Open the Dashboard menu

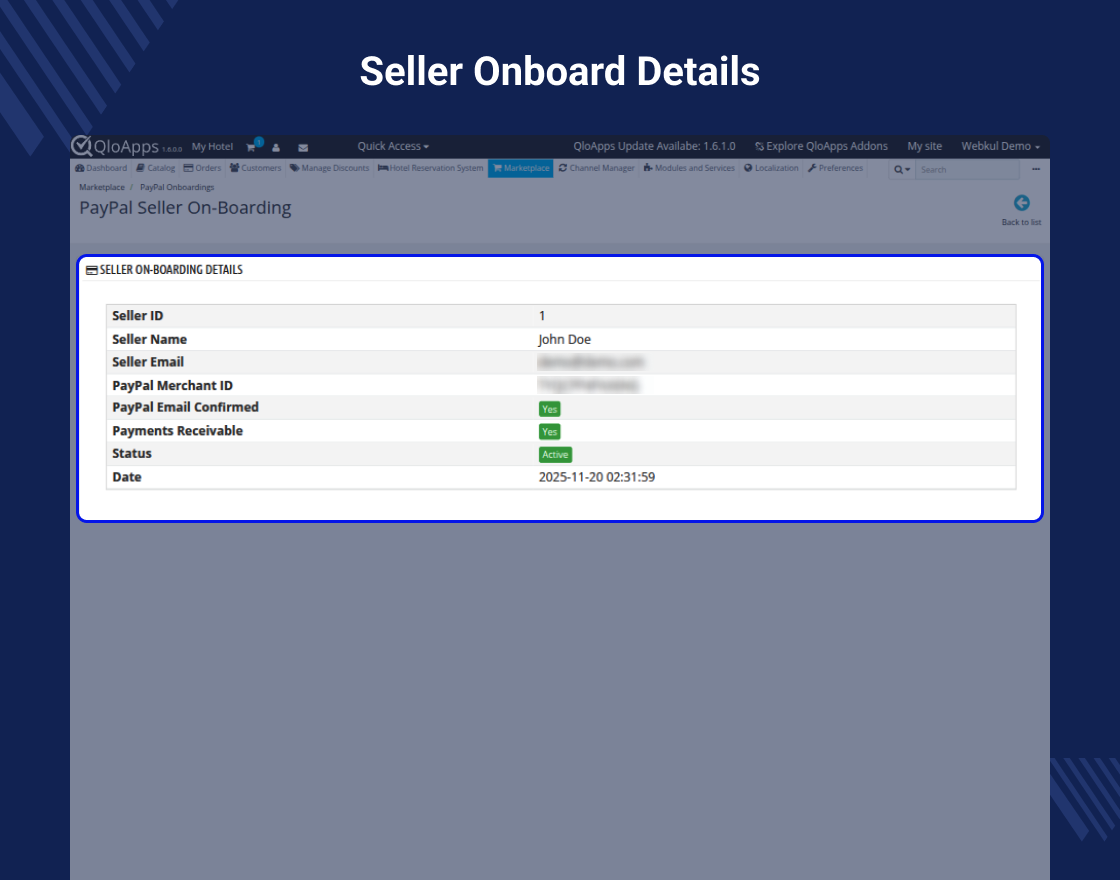tap(101, 168)
